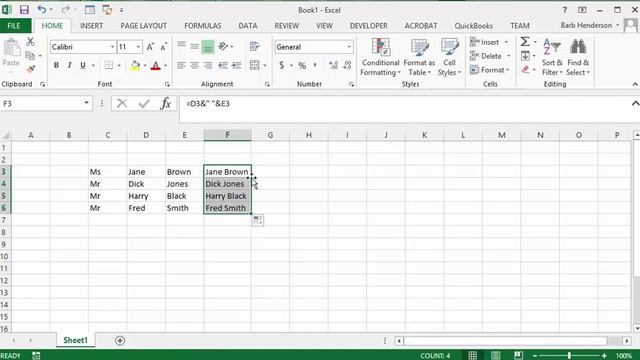Toggle bottom vertical alignment

[208, 47]
